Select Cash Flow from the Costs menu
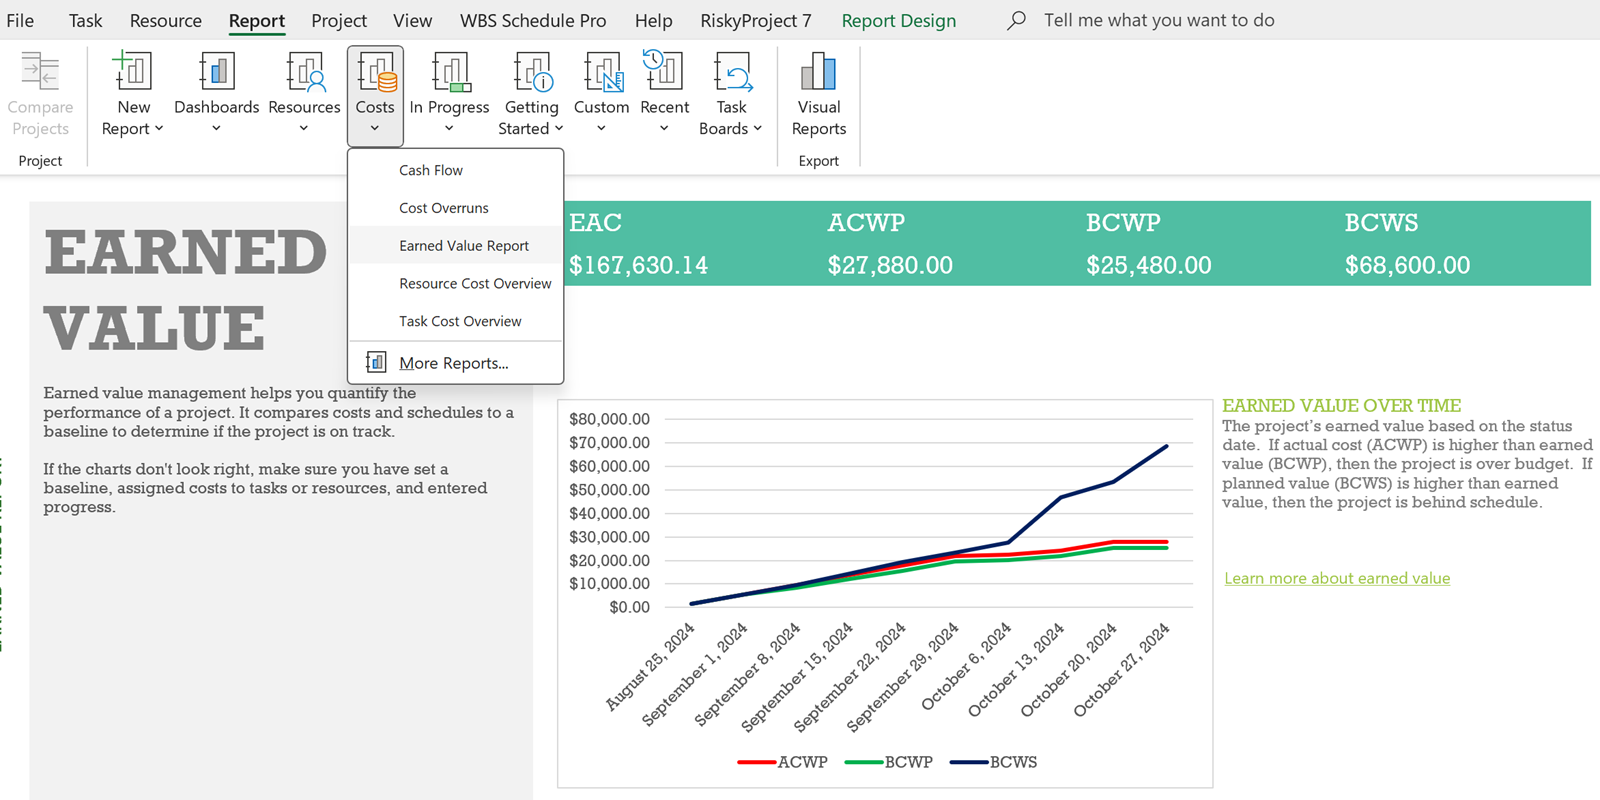This screenshot has width=1600, height=800. tap(431, 170)
